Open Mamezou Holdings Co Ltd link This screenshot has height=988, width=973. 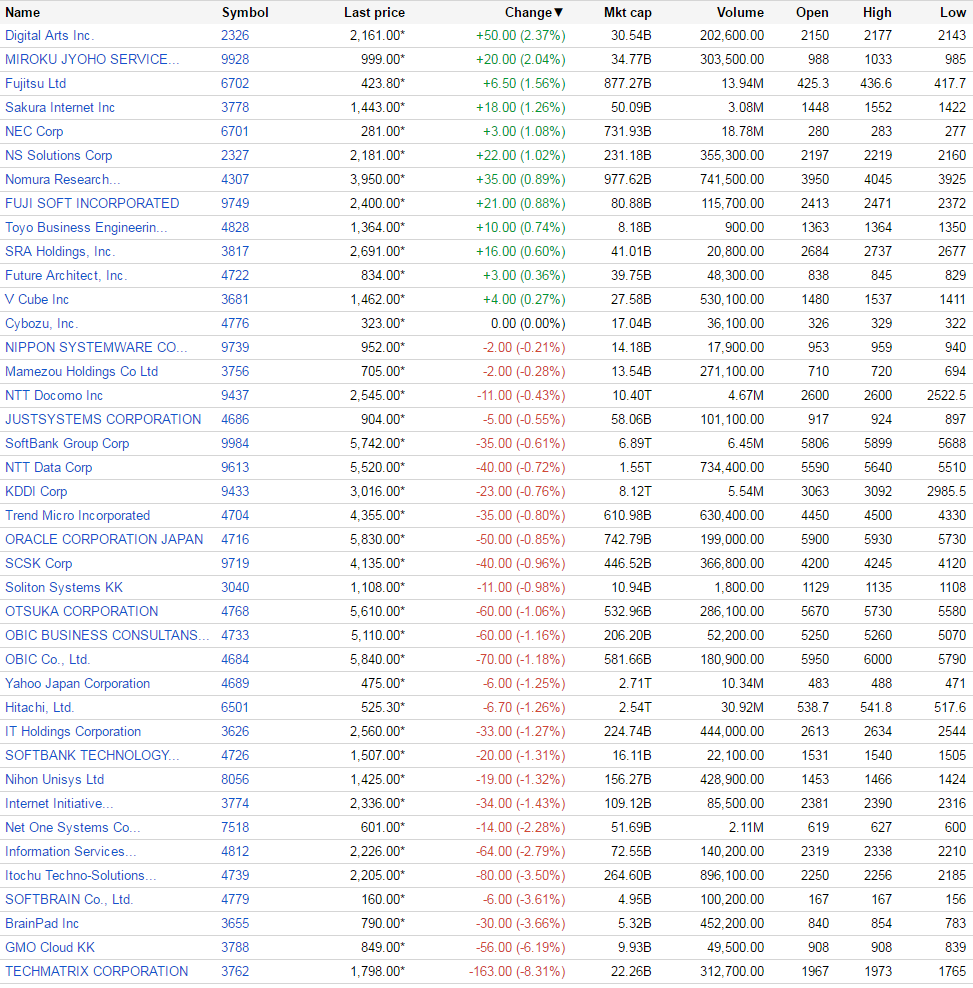[81, 371]
